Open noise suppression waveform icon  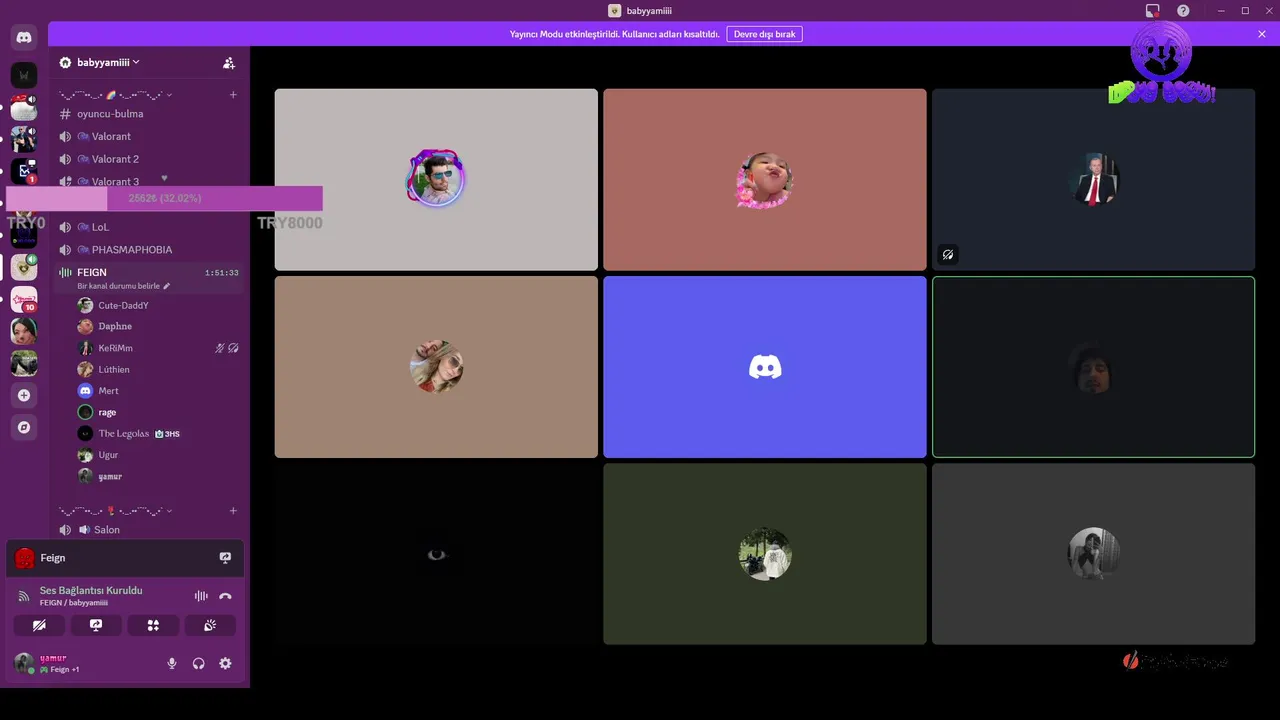coord(201,596)
